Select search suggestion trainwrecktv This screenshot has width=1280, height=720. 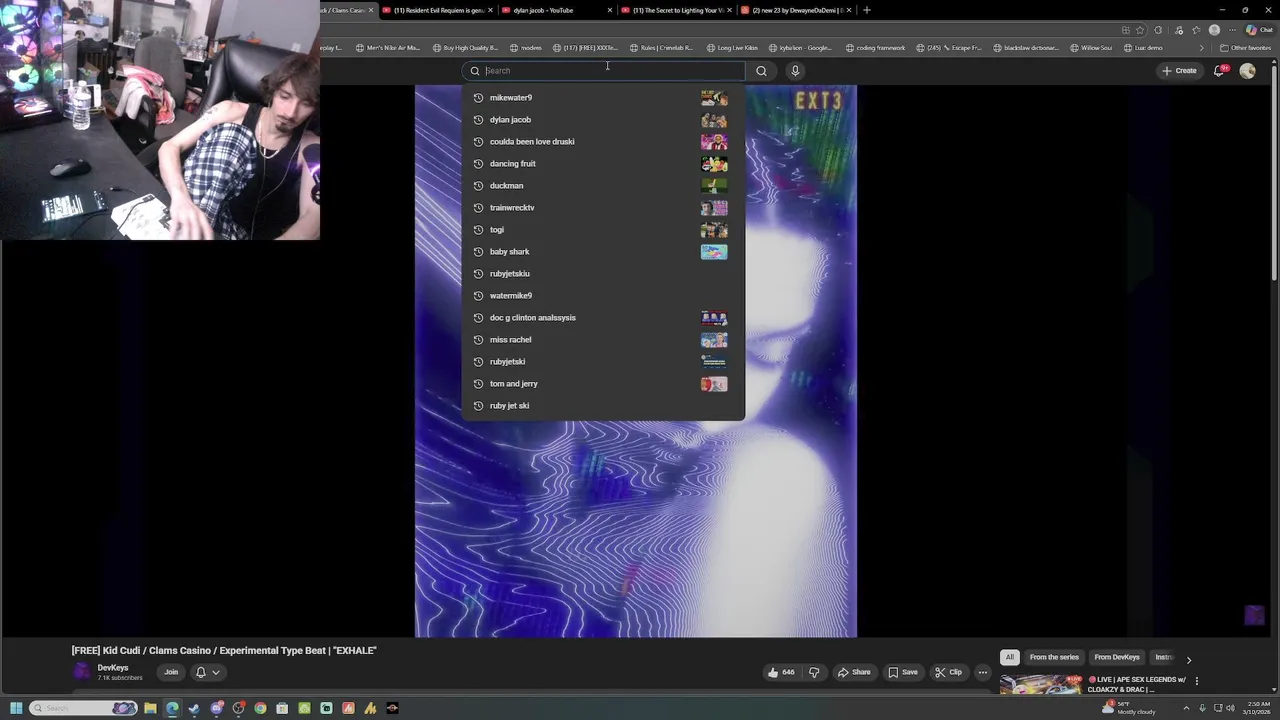point(603,208)
